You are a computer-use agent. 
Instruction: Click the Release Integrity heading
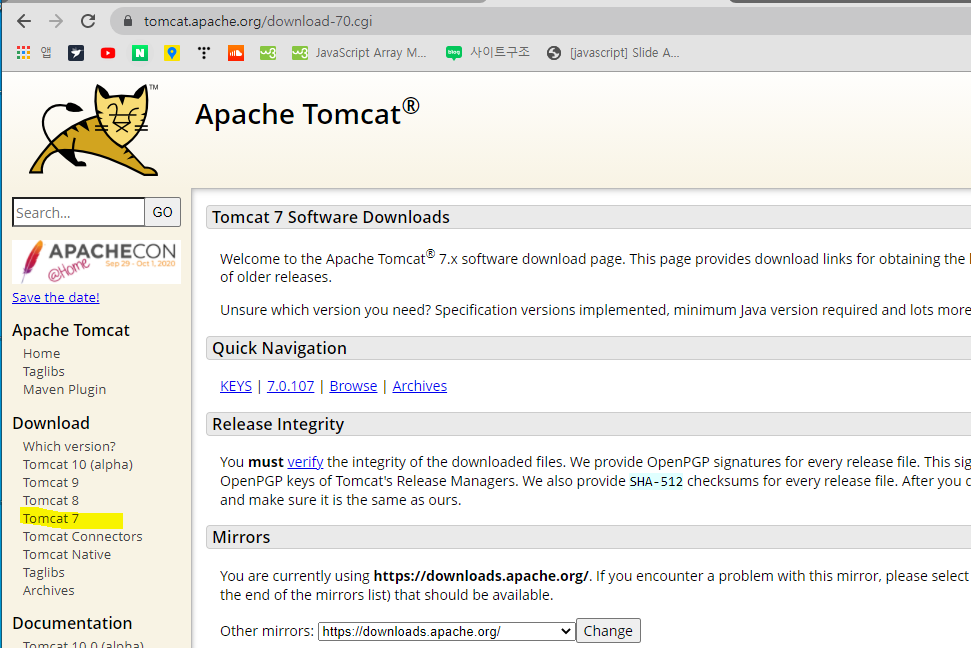coord(278,424)
